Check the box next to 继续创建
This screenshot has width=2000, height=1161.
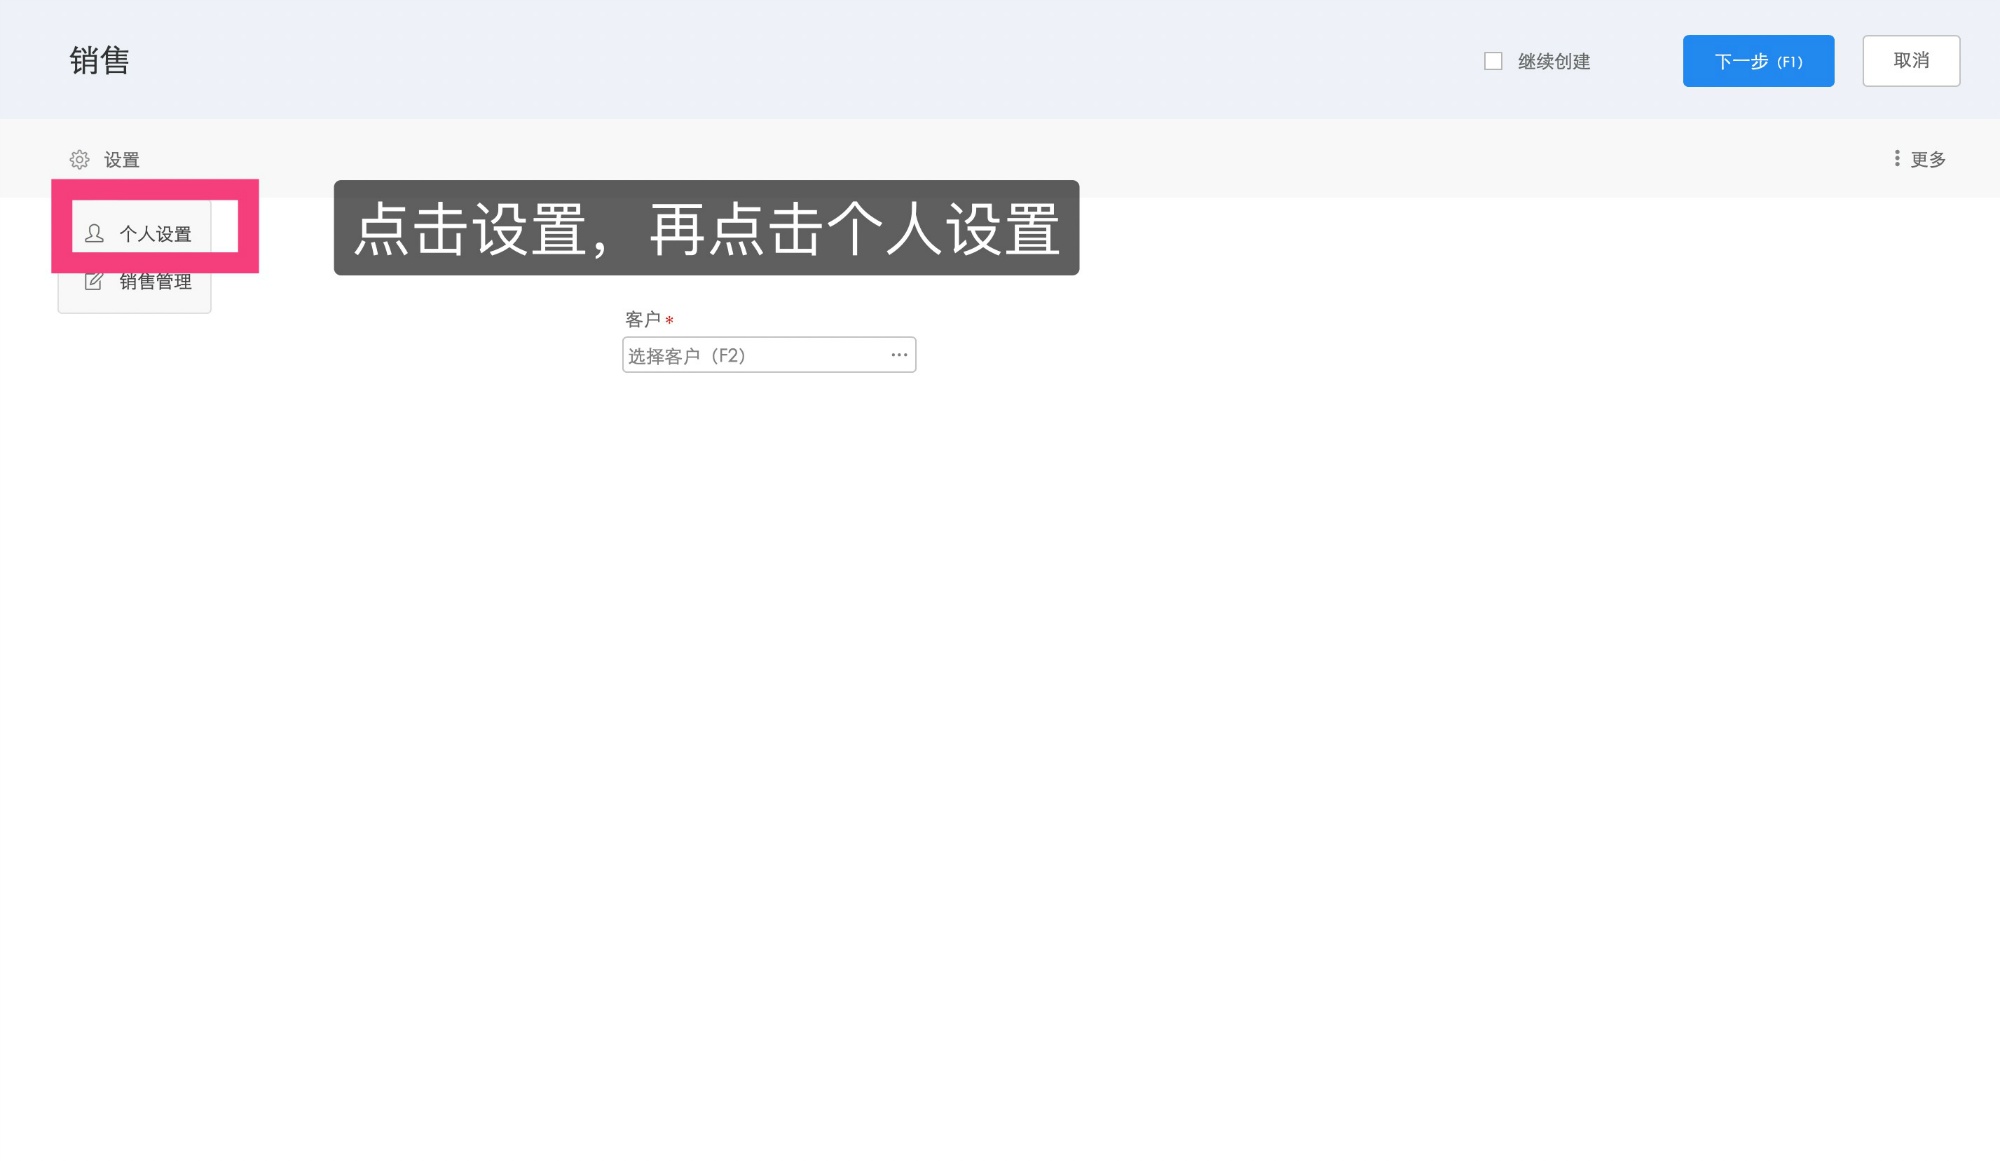pyautogui.click(x=1492, y=61)
